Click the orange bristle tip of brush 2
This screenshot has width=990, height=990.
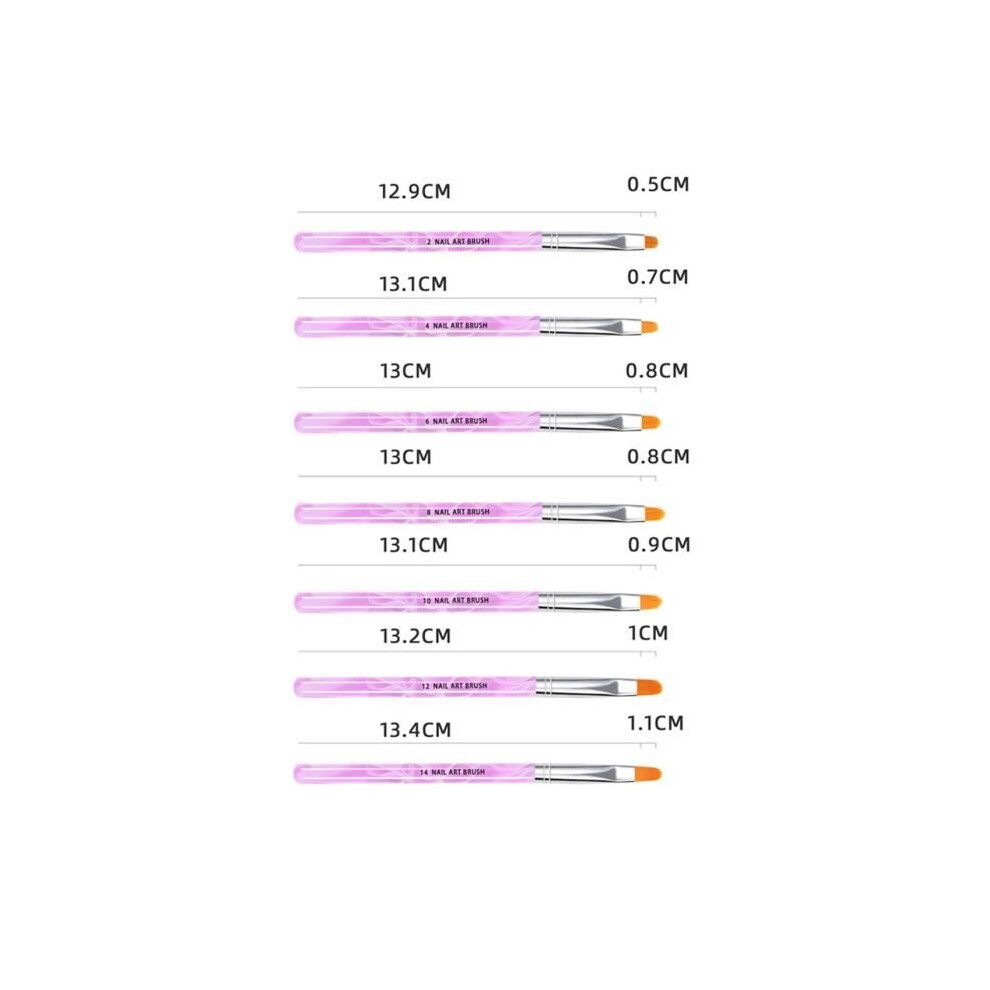651,242
